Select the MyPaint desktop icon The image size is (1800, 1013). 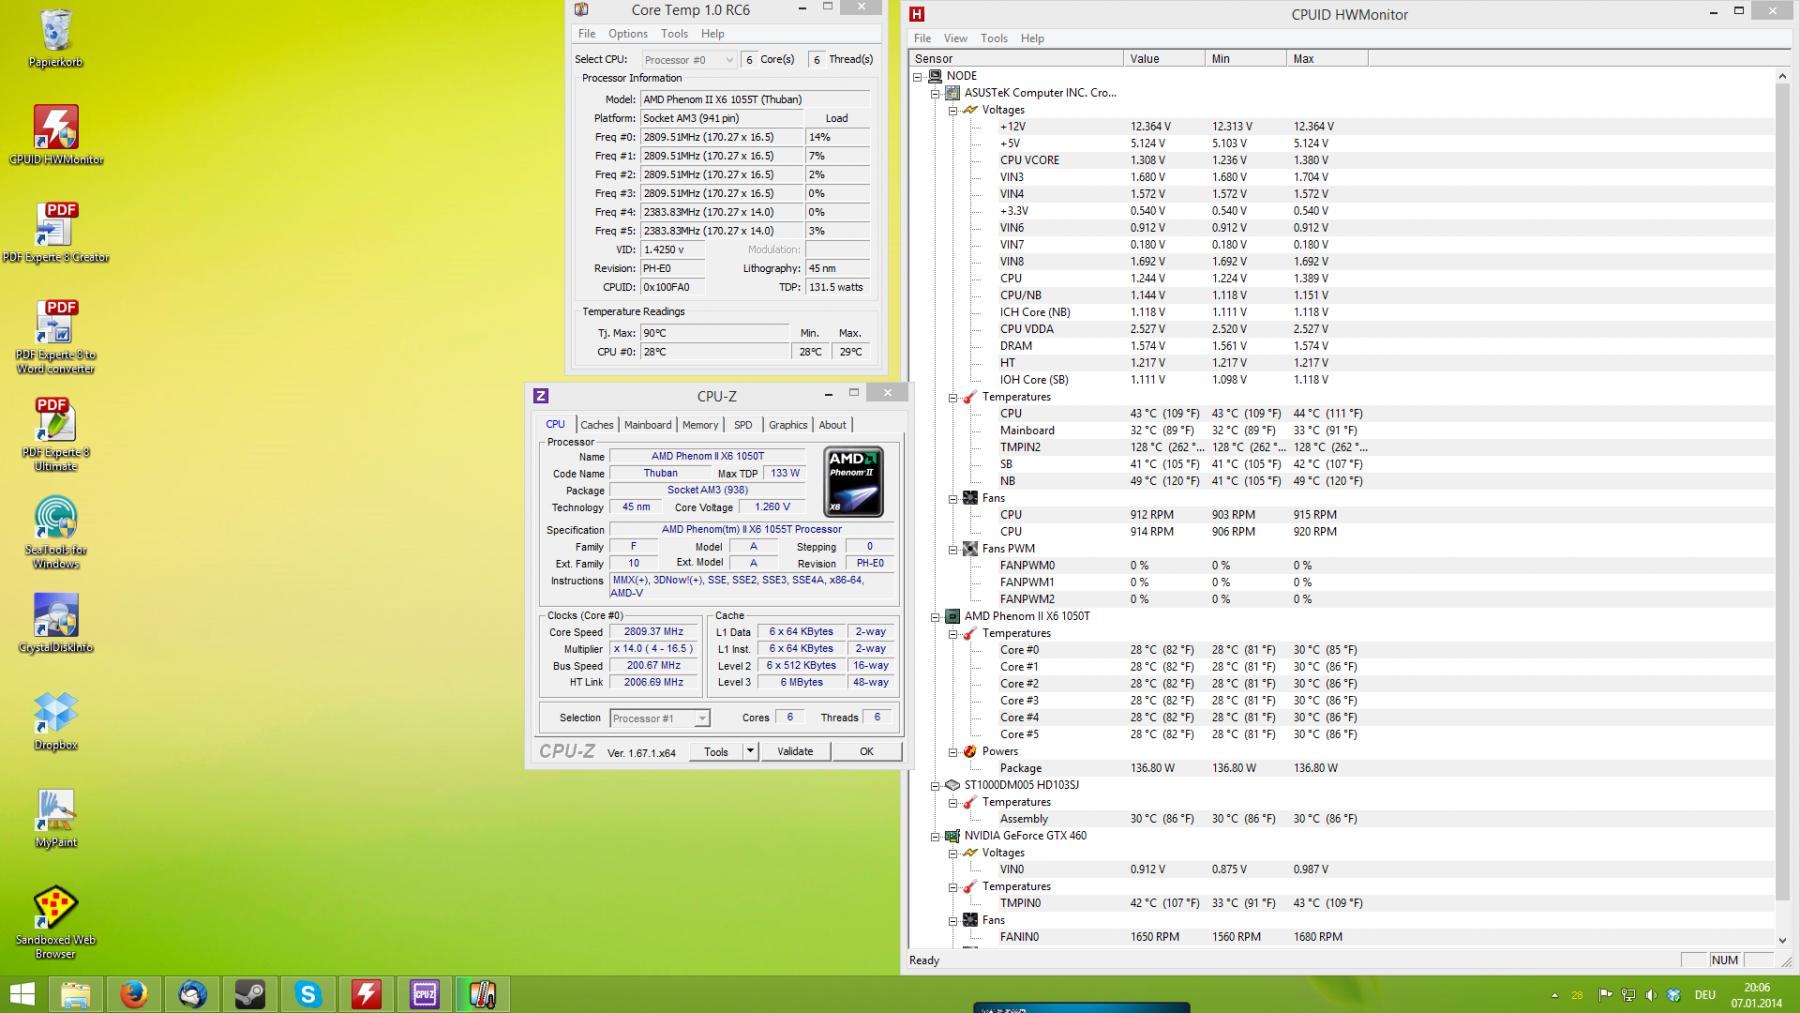[x=56, y=818]
